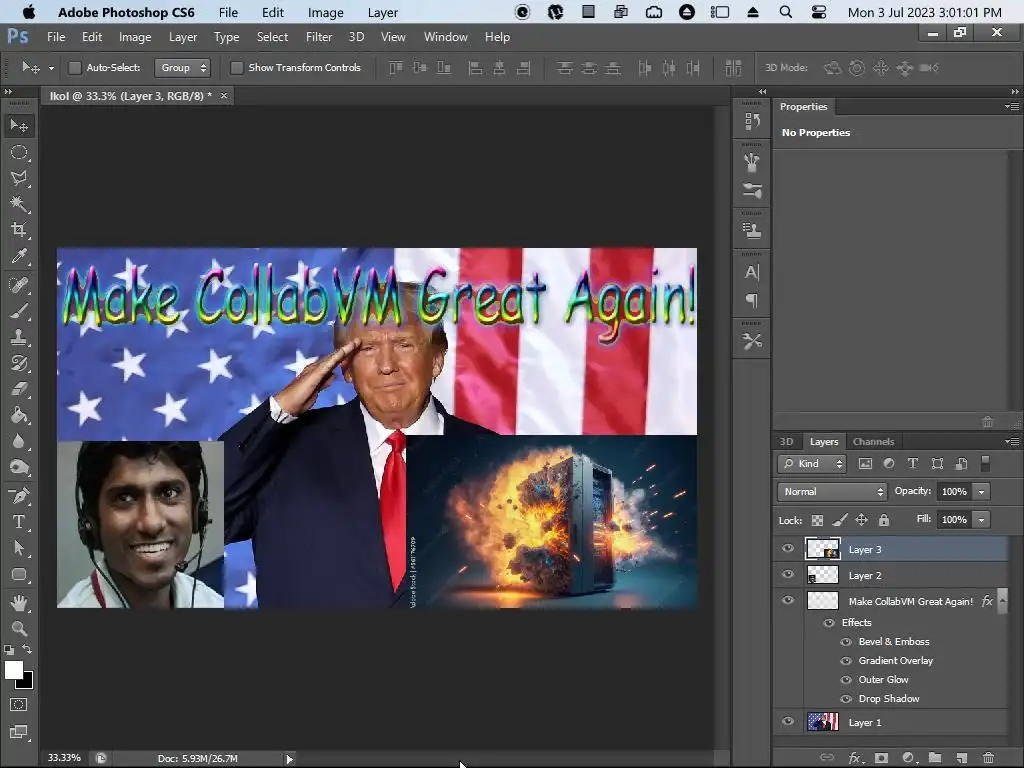Hide Layer 2 visibility eye
Viewport: 1024px width, 768px height.
(x=788, y=575)
